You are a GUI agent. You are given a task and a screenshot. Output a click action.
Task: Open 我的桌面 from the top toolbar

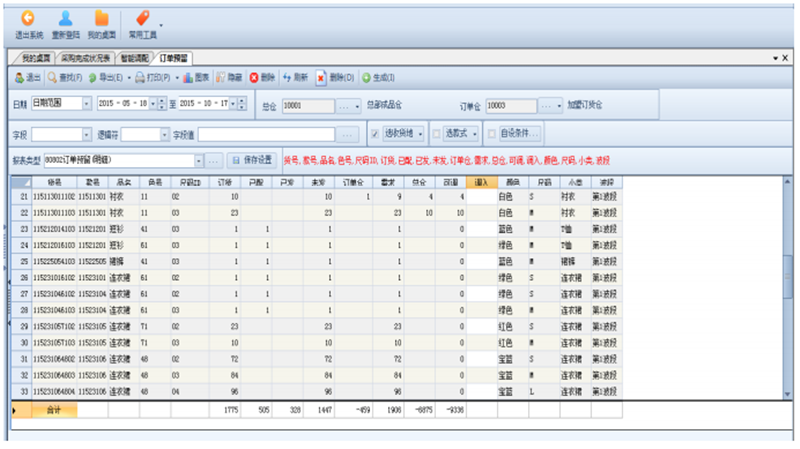coord(101,19)
